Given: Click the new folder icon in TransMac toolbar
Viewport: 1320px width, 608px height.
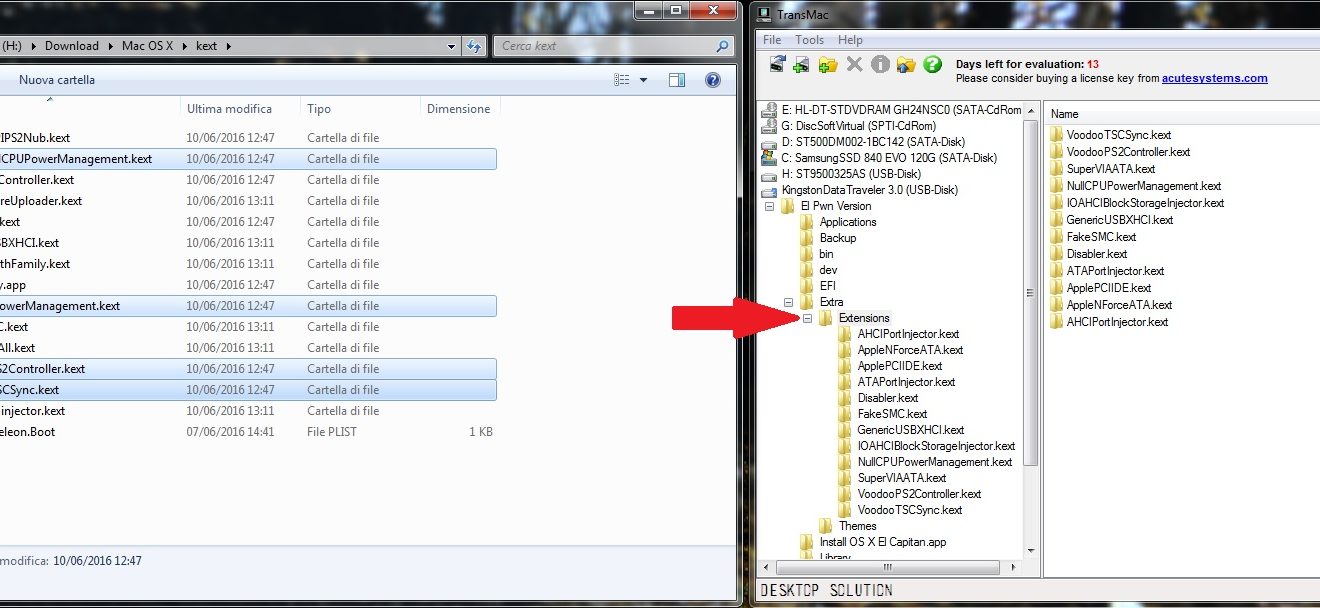Looking at the screenshot, I should 828,65.
